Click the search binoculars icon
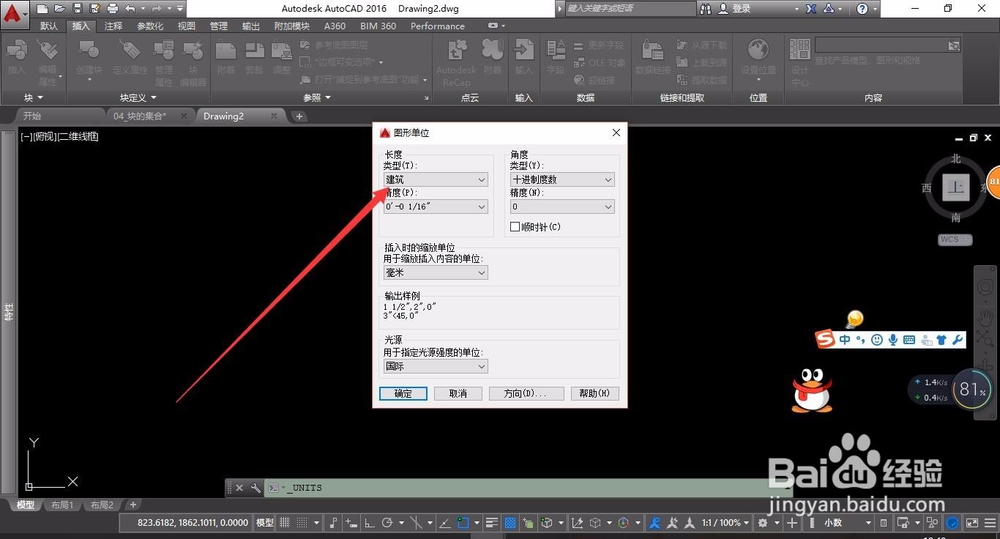 705,9
